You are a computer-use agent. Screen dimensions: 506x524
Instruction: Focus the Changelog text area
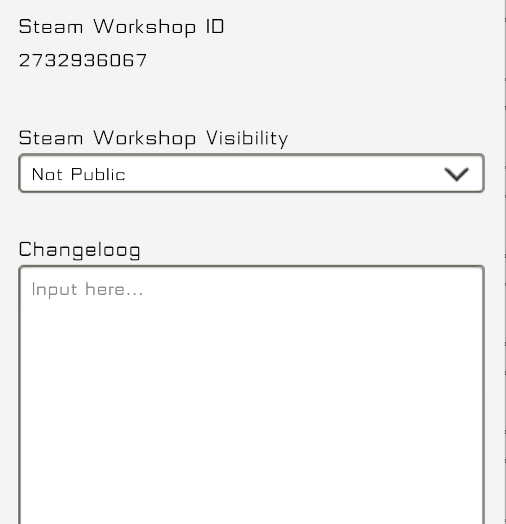tap(251, 395)
